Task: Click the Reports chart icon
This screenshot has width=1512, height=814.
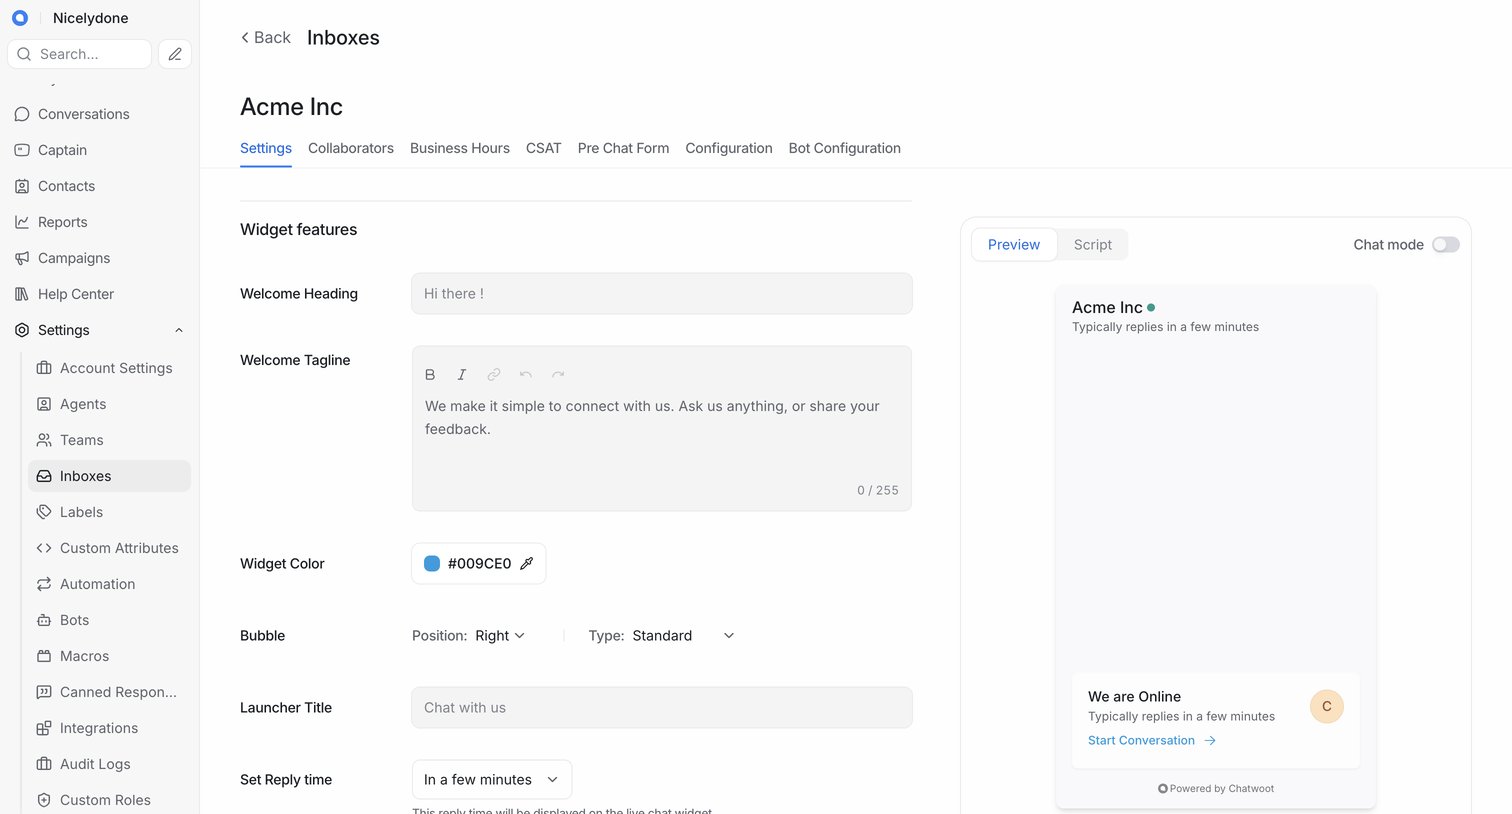Action: [x=22, y=222]
